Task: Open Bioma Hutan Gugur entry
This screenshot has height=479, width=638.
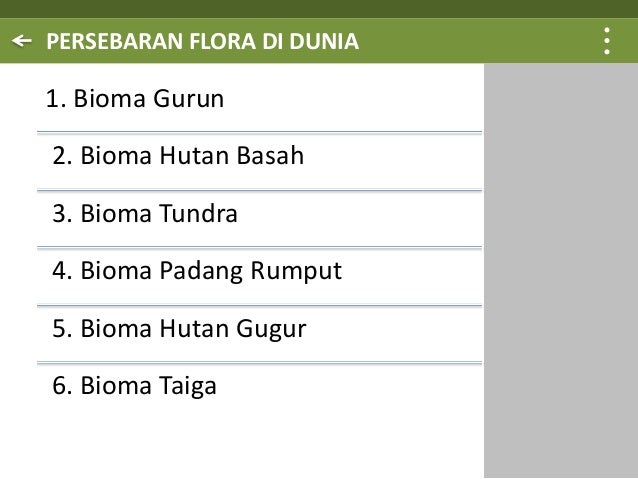Action: click(178, 329)
